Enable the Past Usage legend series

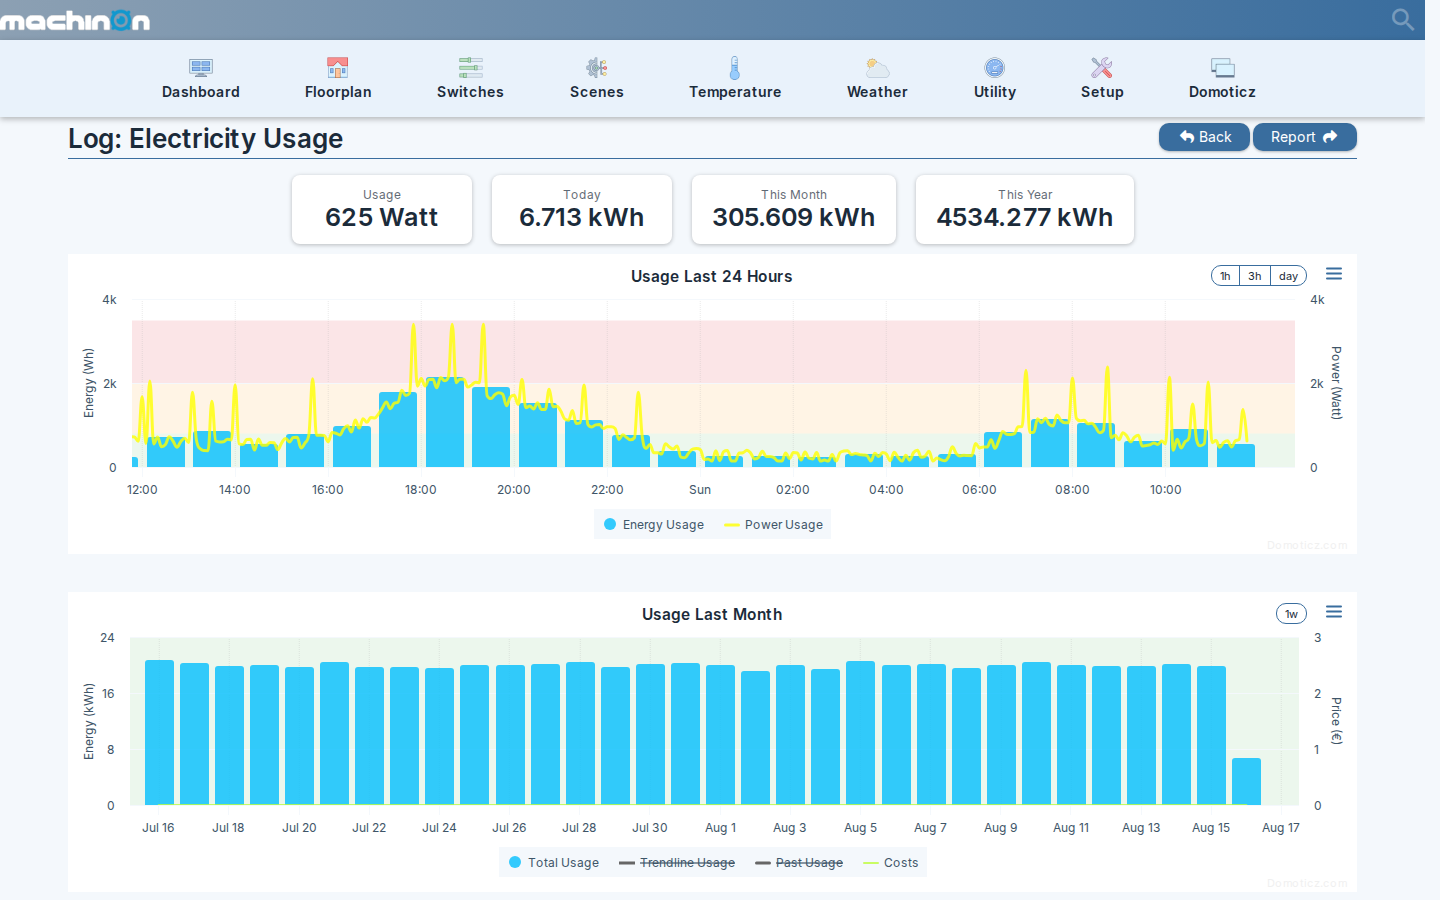click(799, 863)
